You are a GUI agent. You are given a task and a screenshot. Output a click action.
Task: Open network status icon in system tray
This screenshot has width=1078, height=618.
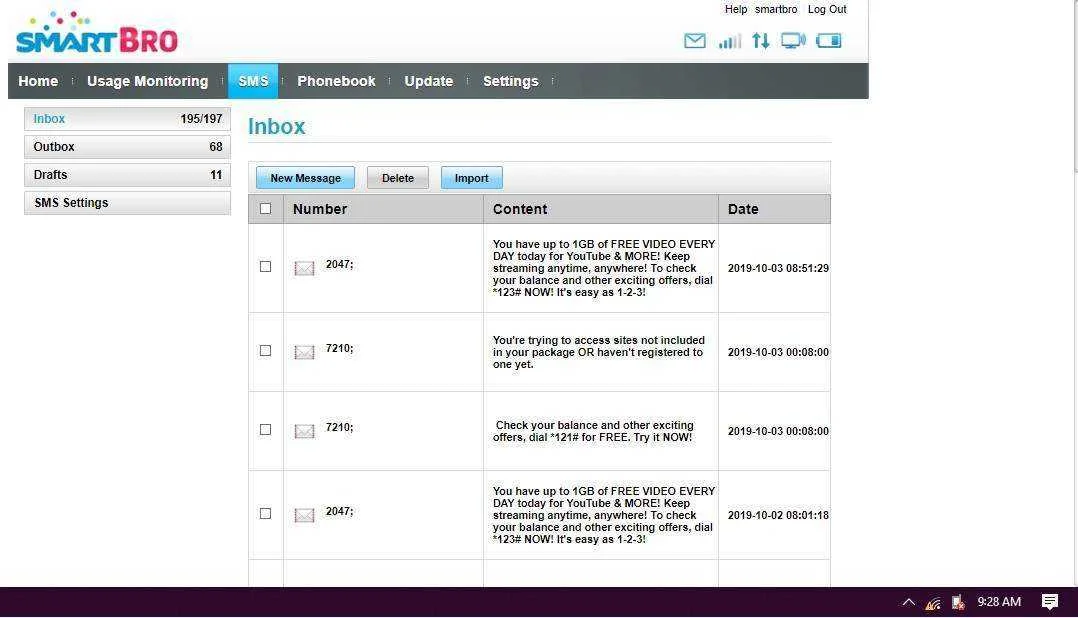(x=933, y=603)
